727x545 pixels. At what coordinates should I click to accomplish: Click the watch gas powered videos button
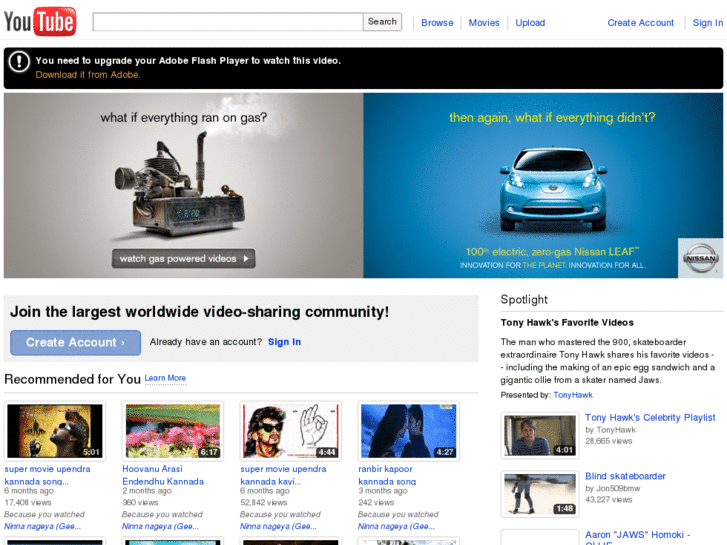(183, 259)
